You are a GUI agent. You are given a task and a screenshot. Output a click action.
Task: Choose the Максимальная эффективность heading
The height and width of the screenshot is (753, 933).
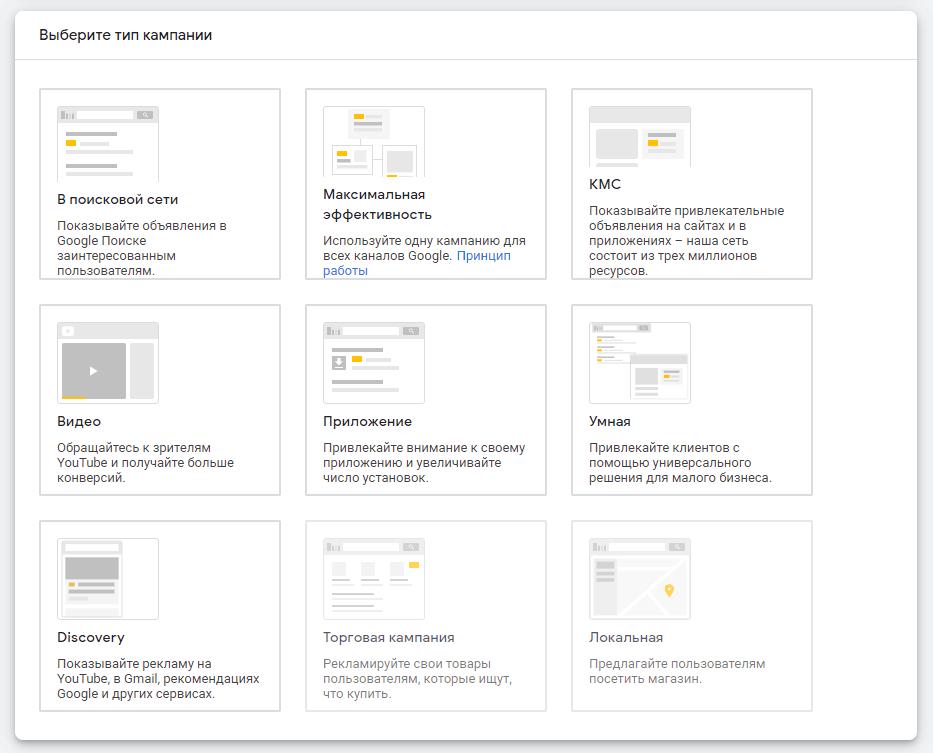click(377, 204)
